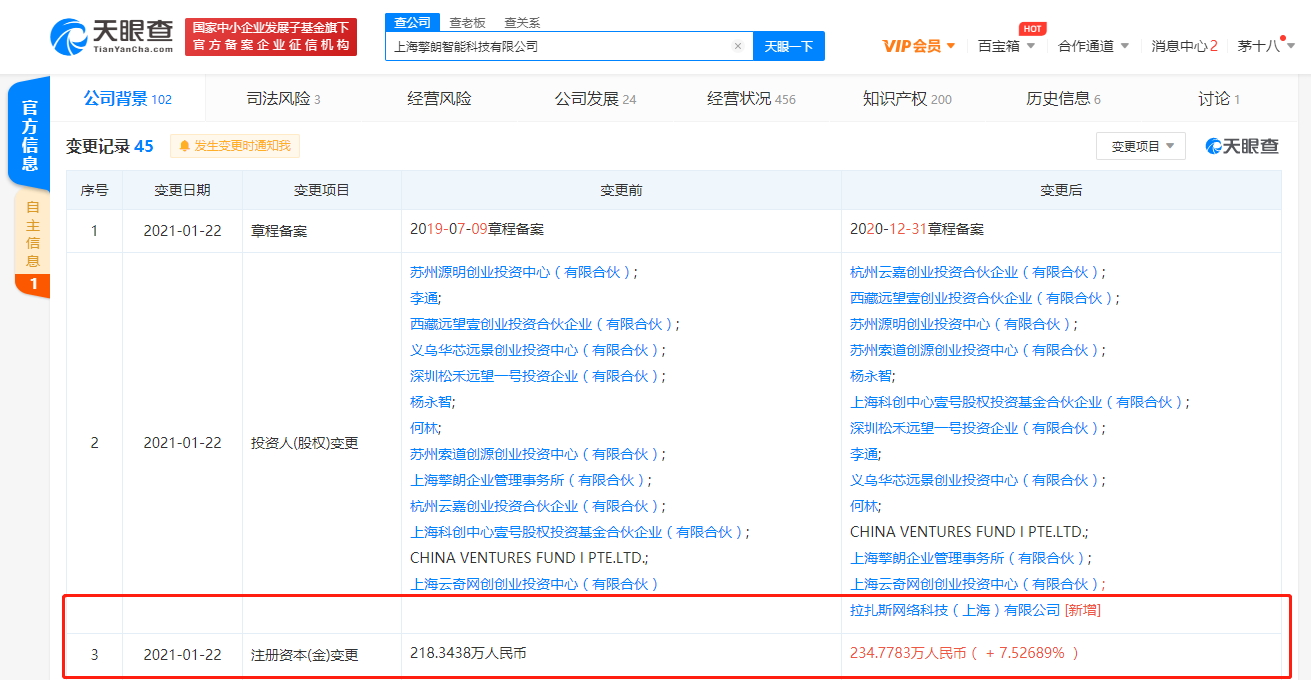1311x680 pixels.
Task: Select the 讨论 tab
Action: [x=1219, y=99]
